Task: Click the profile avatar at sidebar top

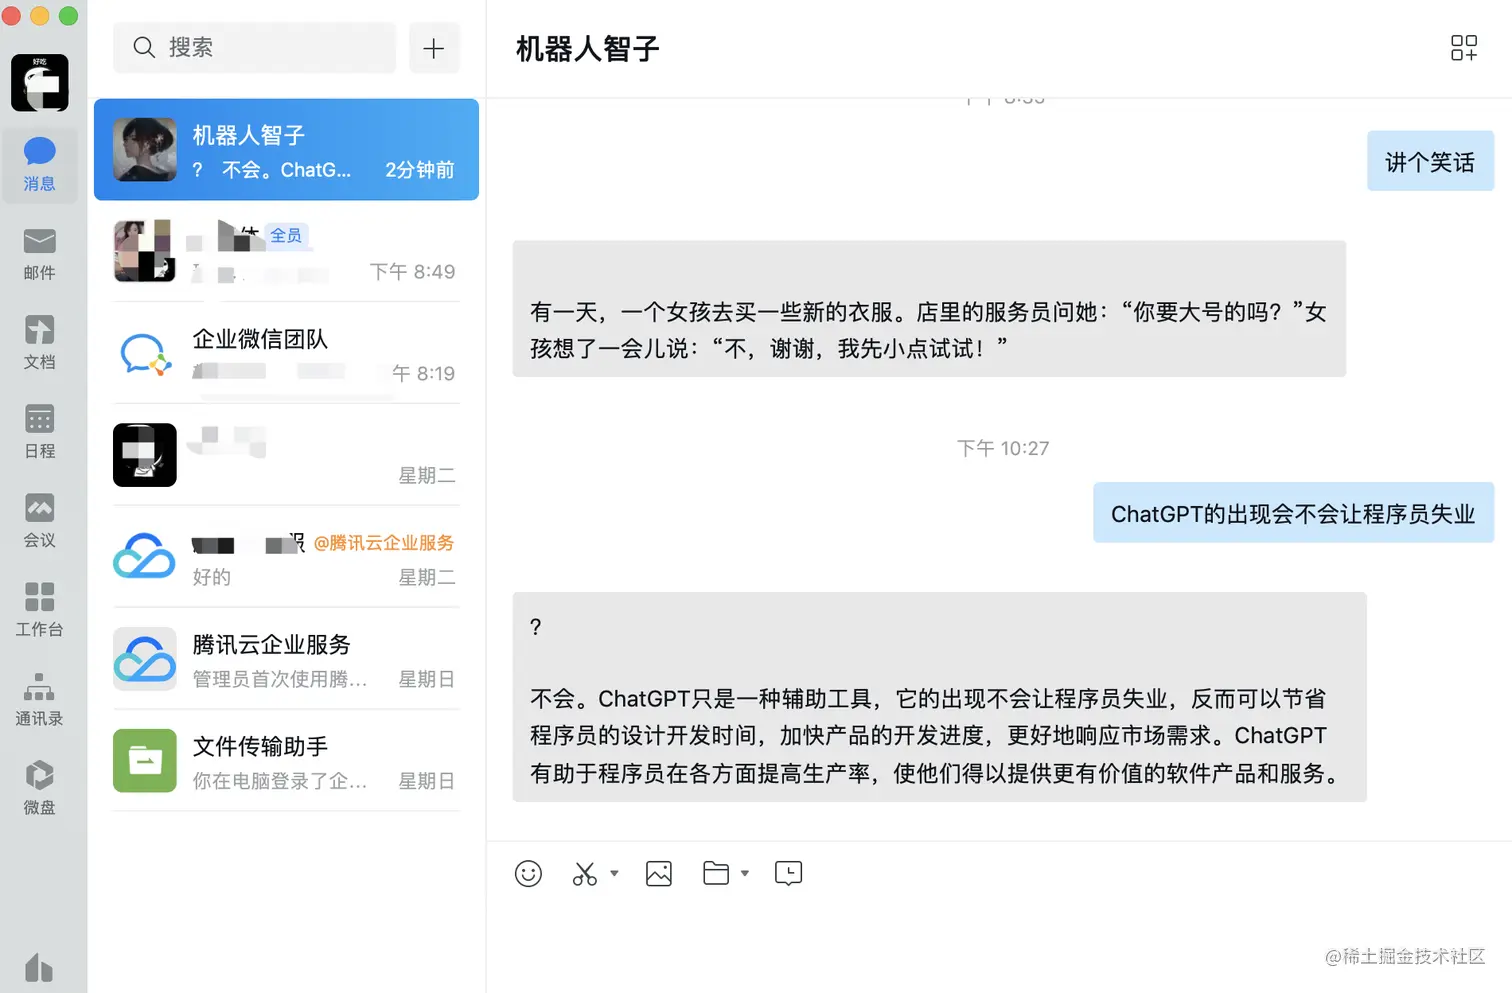Action: click(x=40, y=83)
